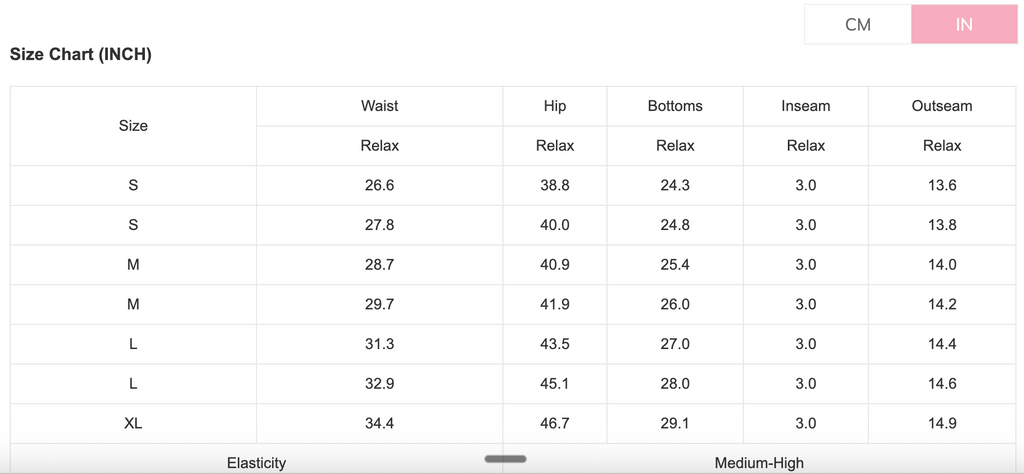Select the IN unit toggle
Viewport: 1024px width, 474px height.
[964, 24]
